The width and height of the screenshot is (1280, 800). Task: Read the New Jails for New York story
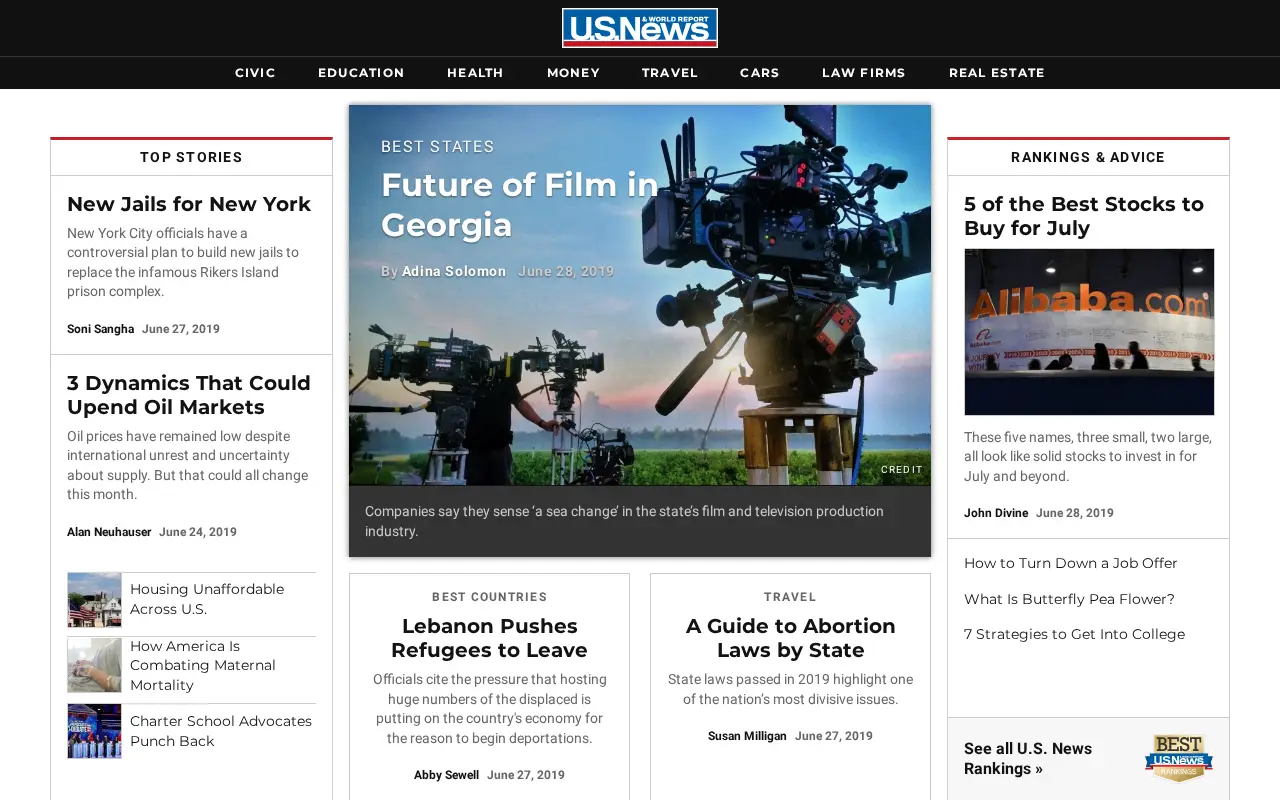point(189,204)
